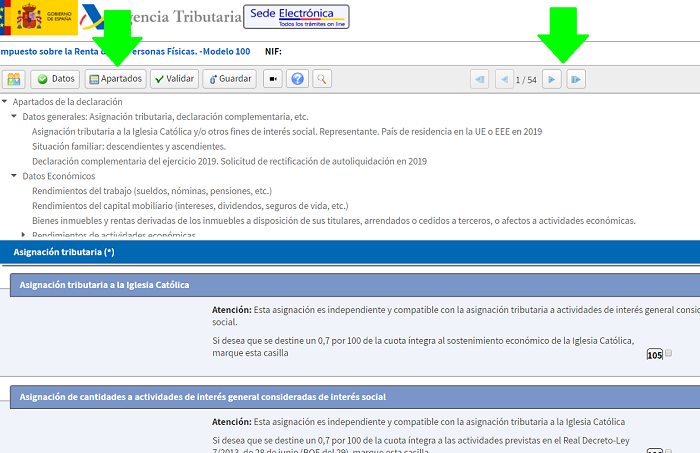The image size is (700, 453).
Task: Click the Sede Electrónica logo link
Action: [x=296, y=17]
